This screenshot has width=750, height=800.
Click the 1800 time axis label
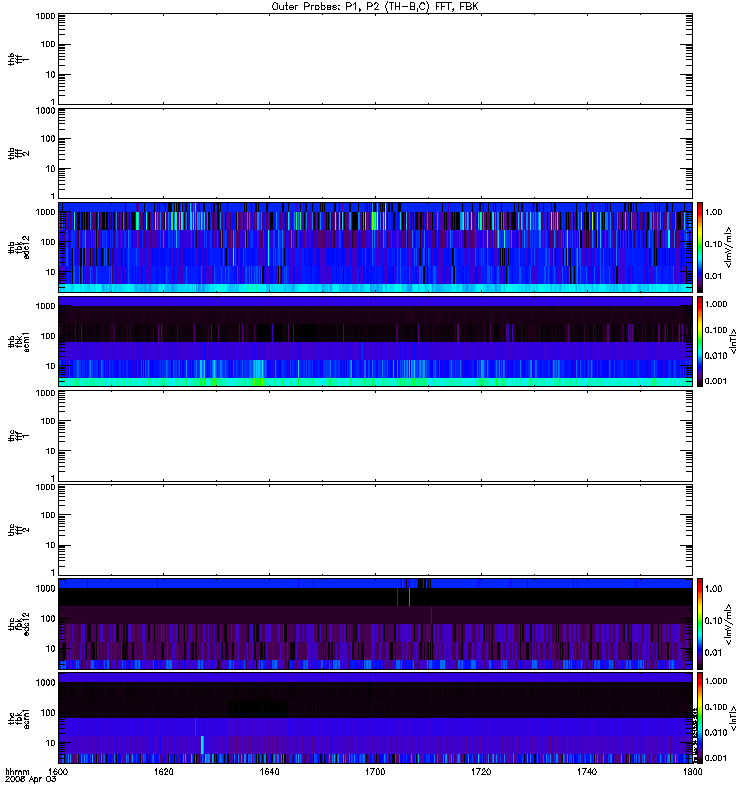point(692,771)
